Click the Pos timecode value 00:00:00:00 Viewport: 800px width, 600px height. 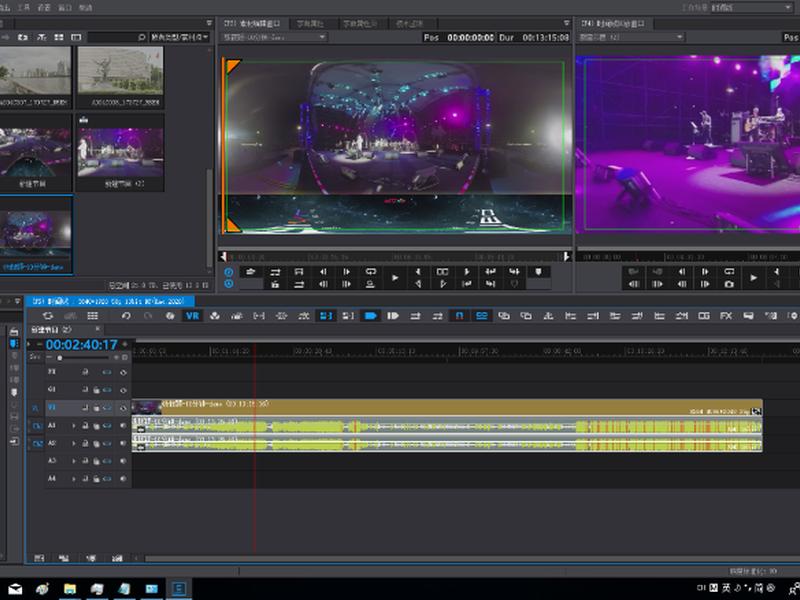click(470, 37)
